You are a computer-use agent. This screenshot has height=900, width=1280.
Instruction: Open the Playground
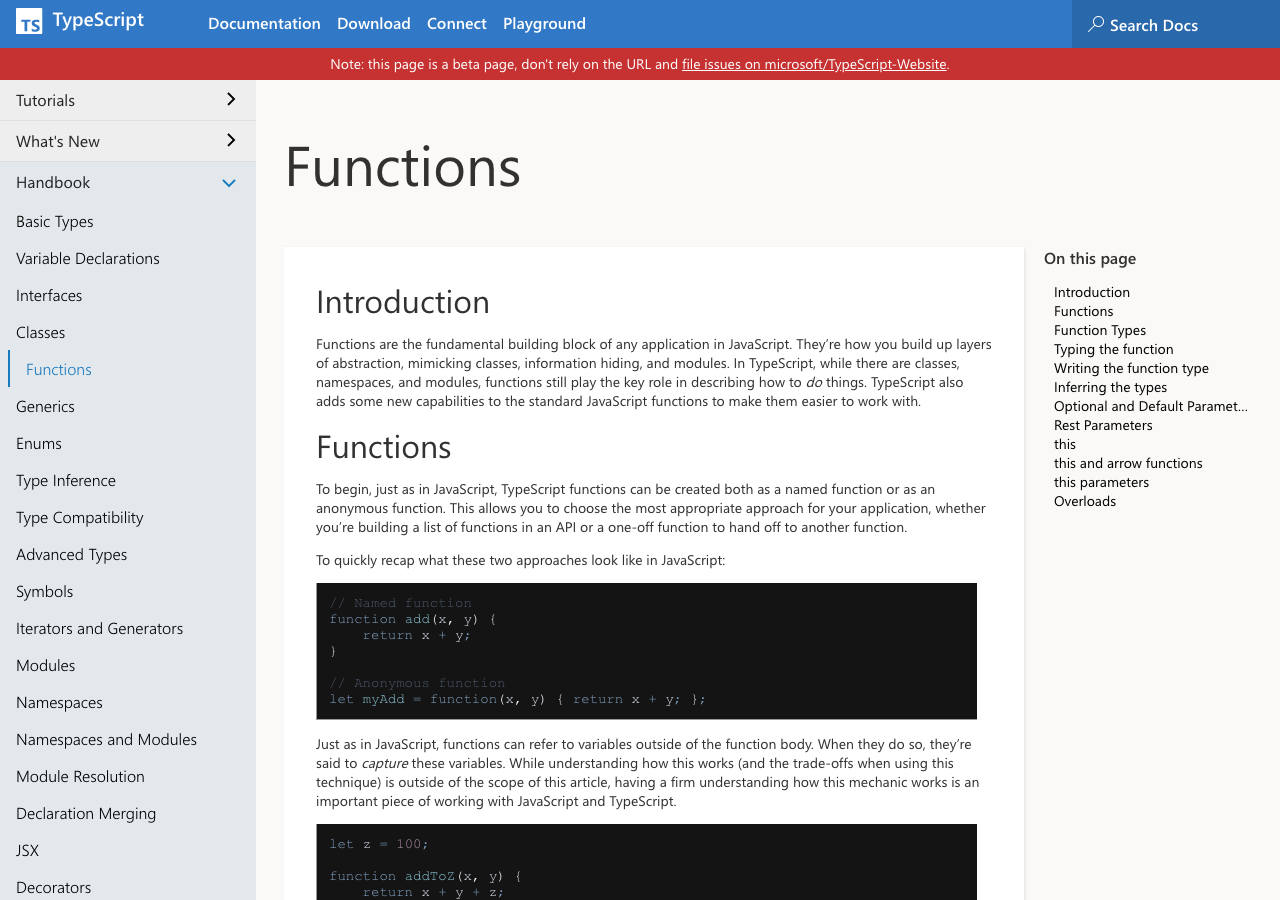point(544,23)
